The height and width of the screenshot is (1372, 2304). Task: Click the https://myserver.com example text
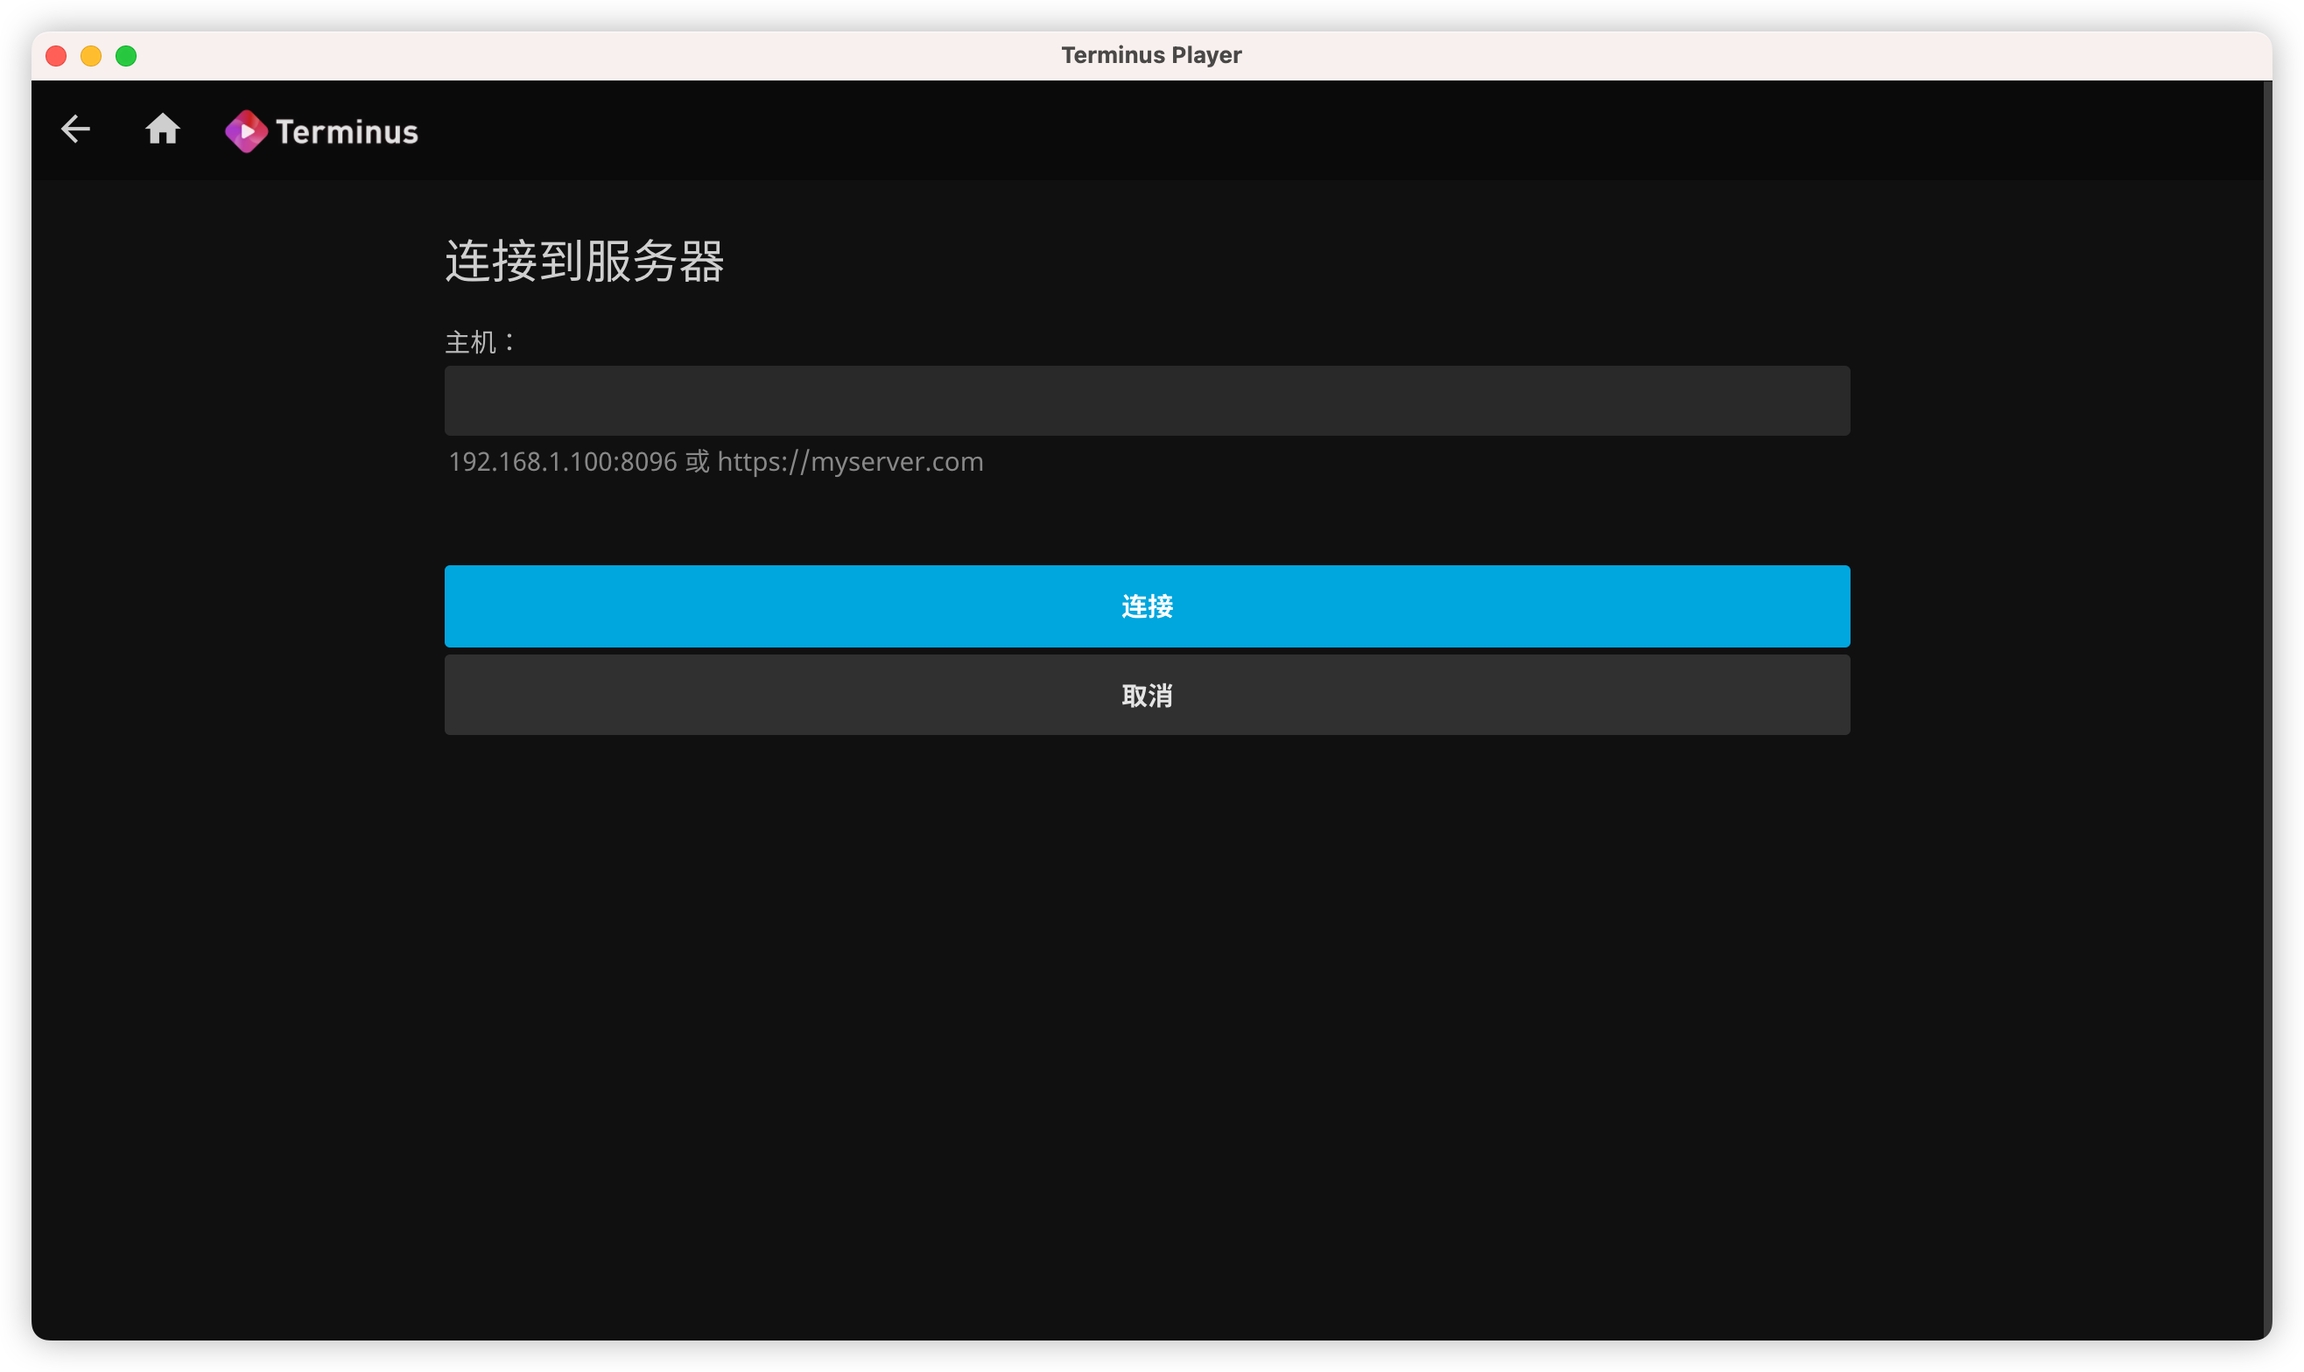(850, 462)
